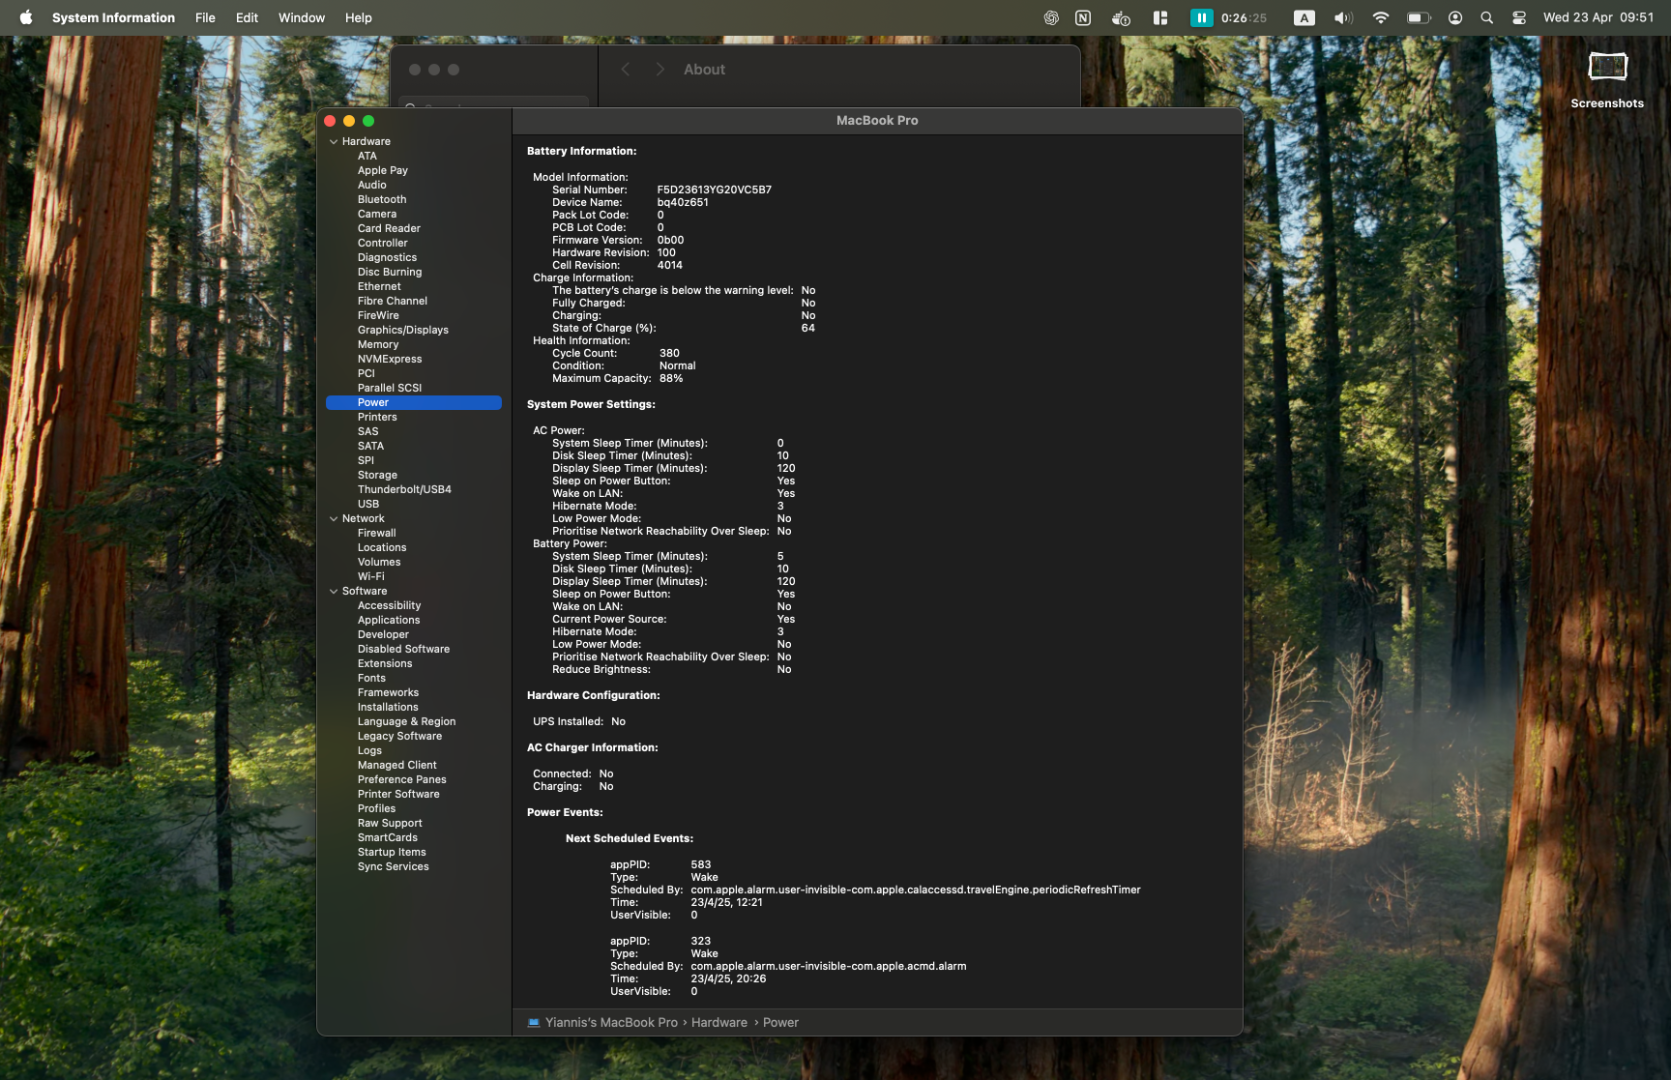Open the Help menu

pos(358,17)
